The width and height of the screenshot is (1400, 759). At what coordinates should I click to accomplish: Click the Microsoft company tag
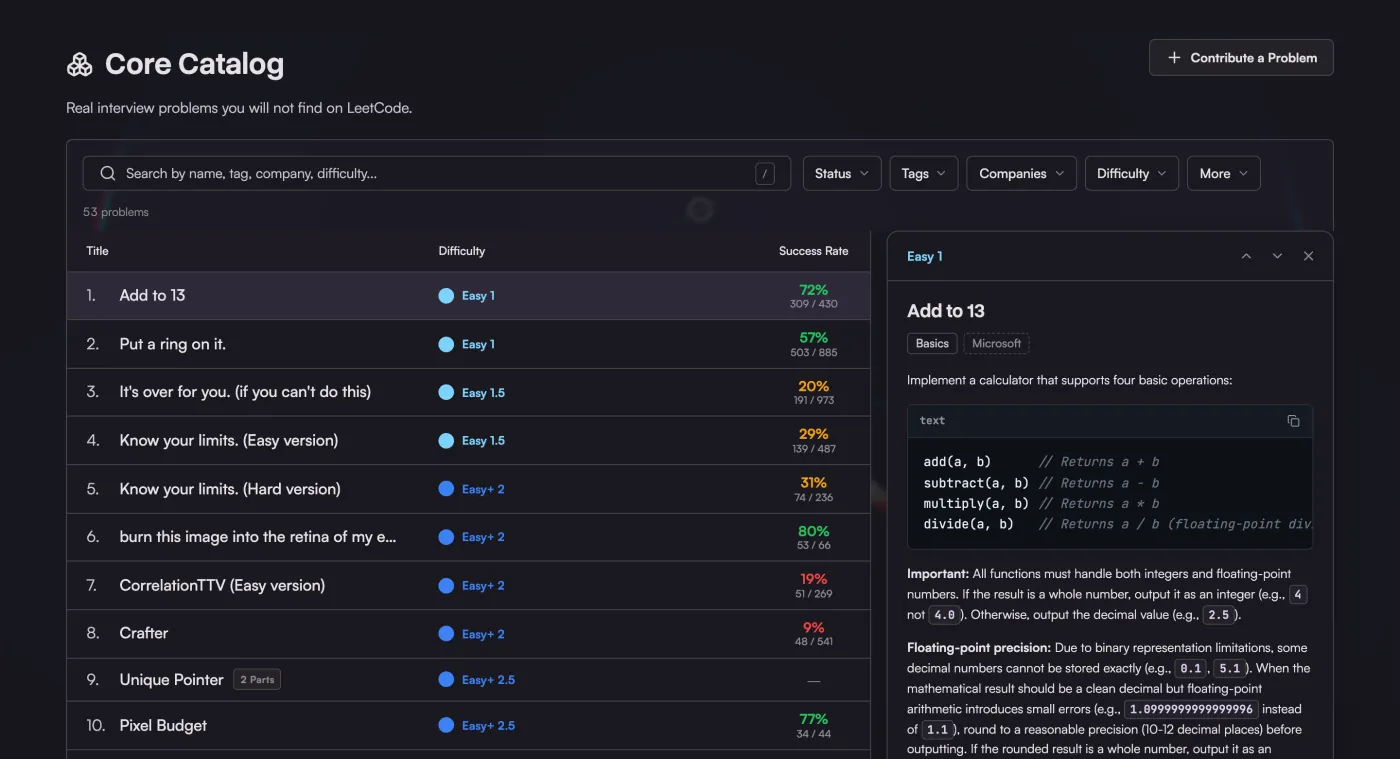click(997, 344)
